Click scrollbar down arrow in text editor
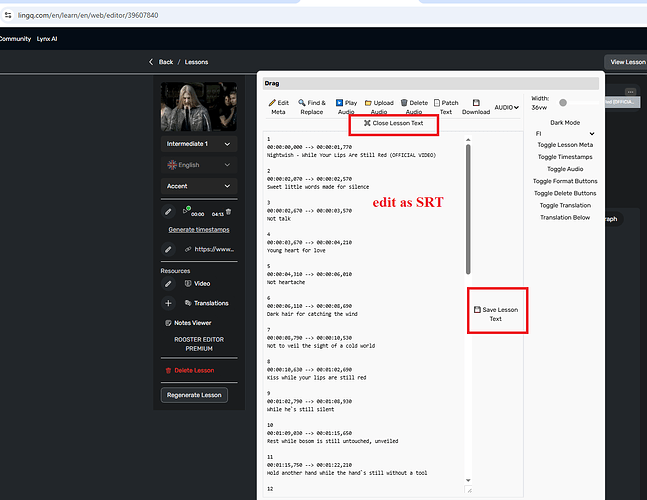 click(468, 480)
